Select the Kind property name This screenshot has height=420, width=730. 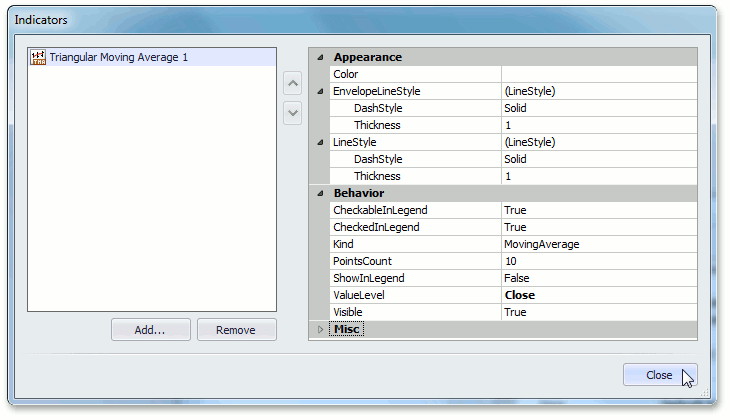[343, 244]
